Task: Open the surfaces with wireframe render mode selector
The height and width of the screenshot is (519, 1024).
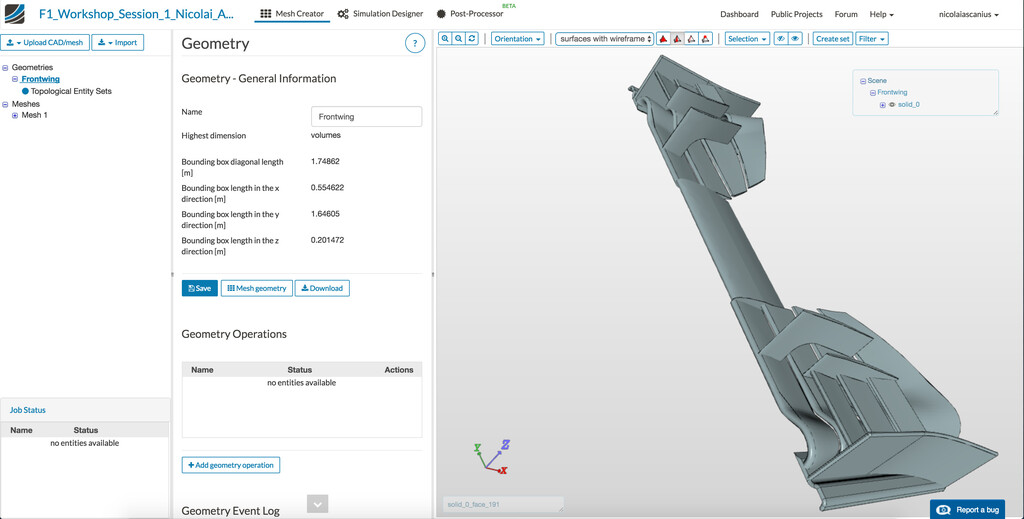Action: 604,39
